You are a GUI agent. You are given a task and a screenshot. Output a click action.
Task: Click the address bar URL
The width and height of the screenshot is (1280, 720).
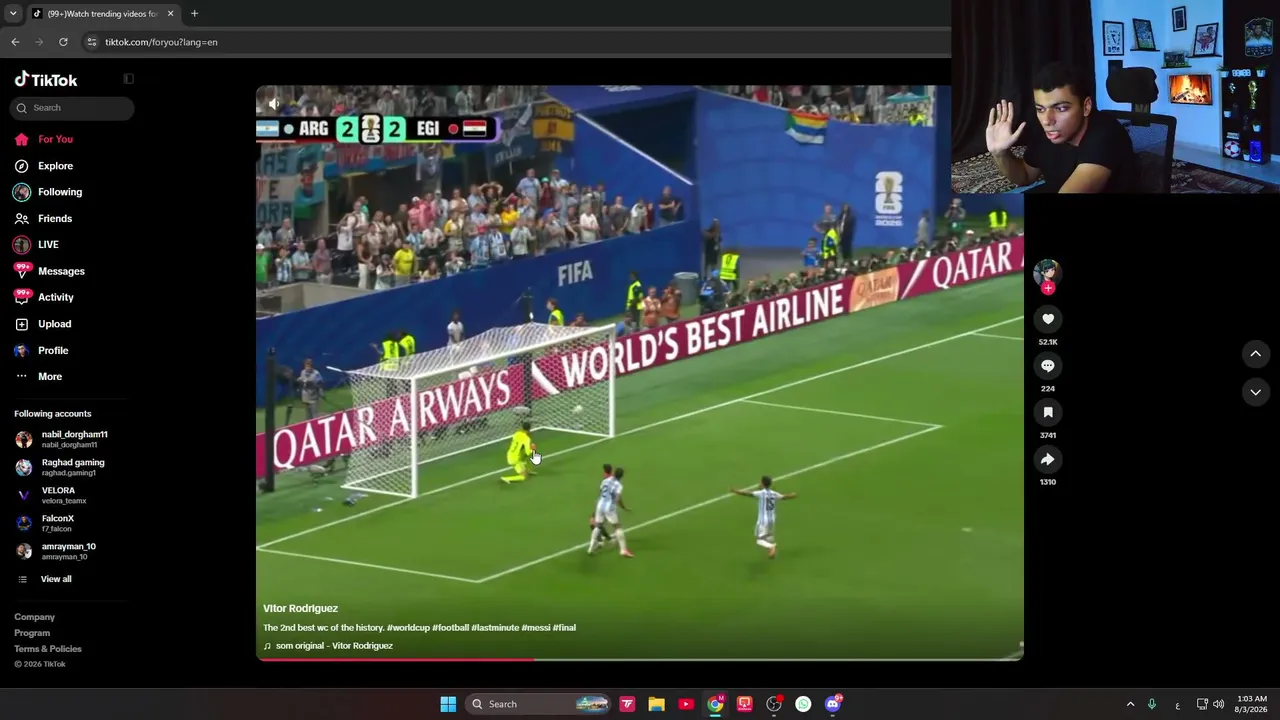click(161, 42)
